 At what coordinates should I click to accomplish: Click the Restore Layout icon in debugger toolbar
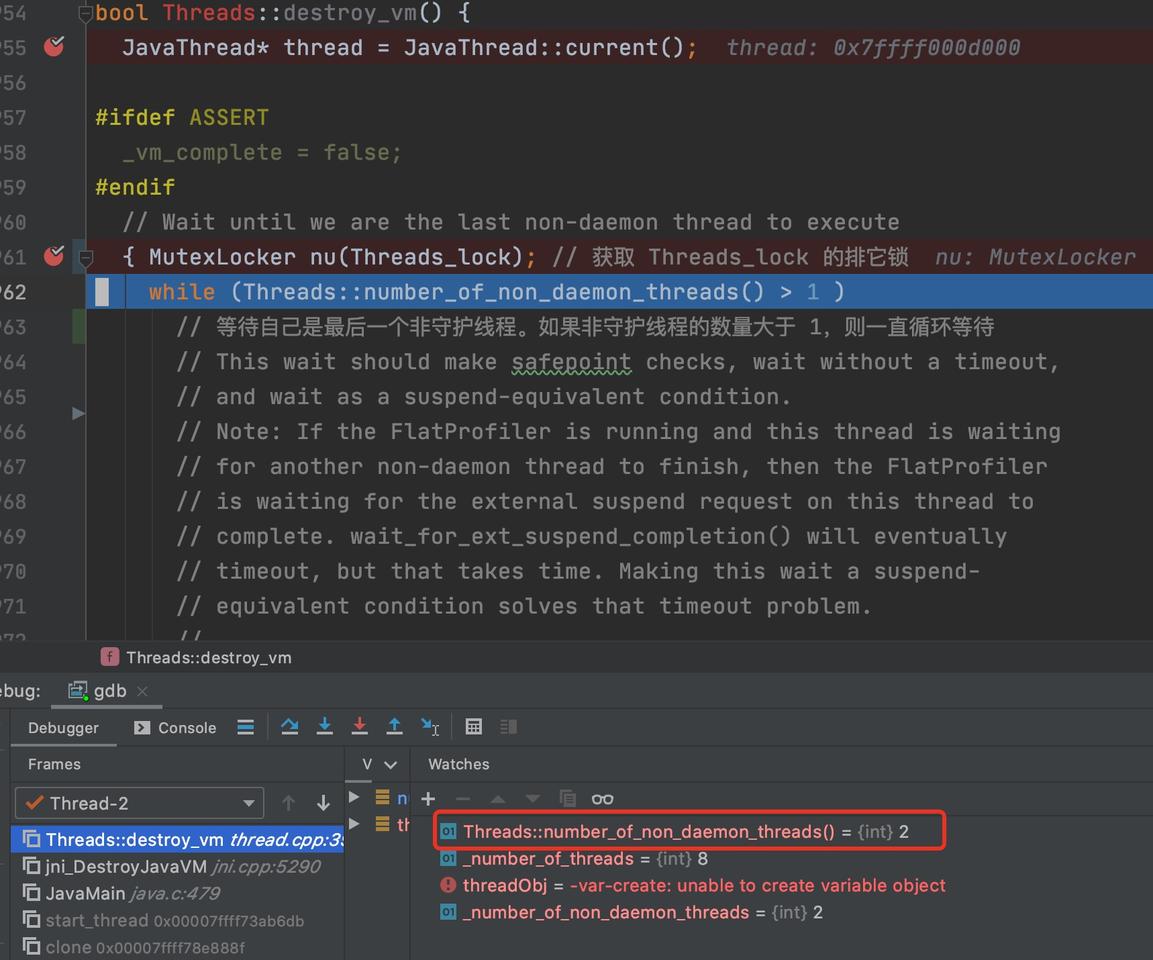point(508,727)
